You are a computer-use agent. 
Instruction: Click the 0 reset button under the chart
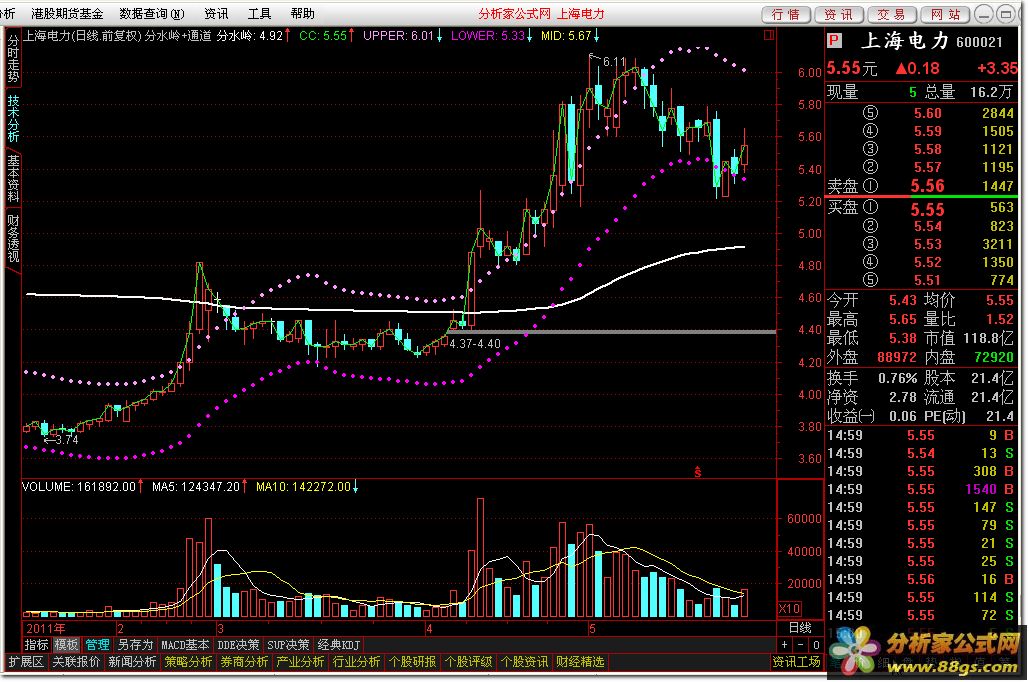tap(815, 645)
